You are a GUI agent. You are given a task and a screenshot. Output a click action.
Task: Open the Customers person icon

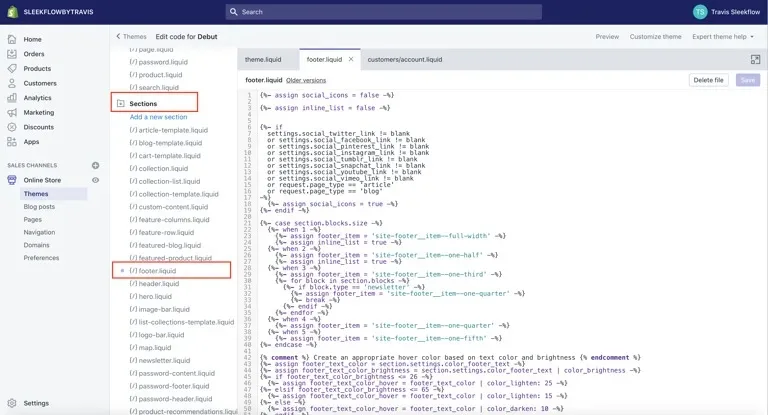click(x=12, y=83)
